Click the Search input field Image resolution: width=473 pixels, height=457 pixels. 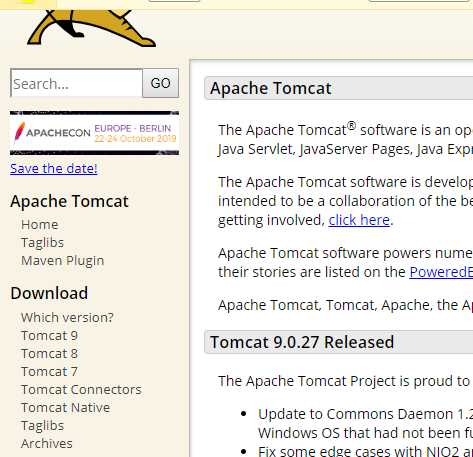[x=77, y=83]
